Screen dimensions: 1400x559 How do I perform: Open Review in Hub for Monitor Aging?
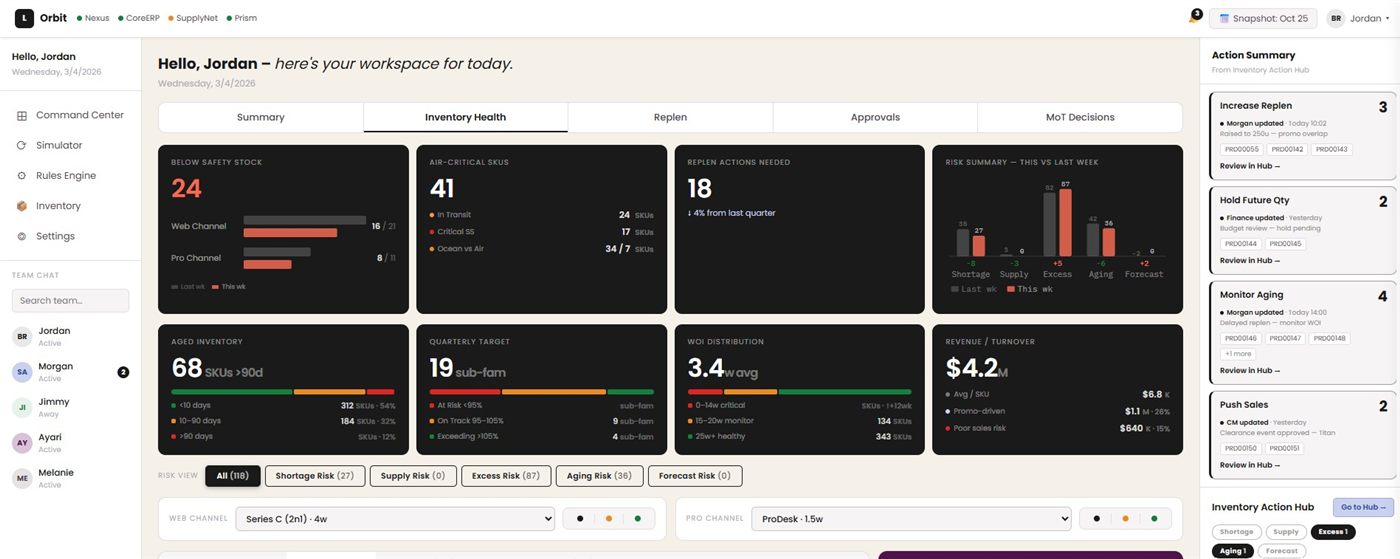[x=1250, y=370]
